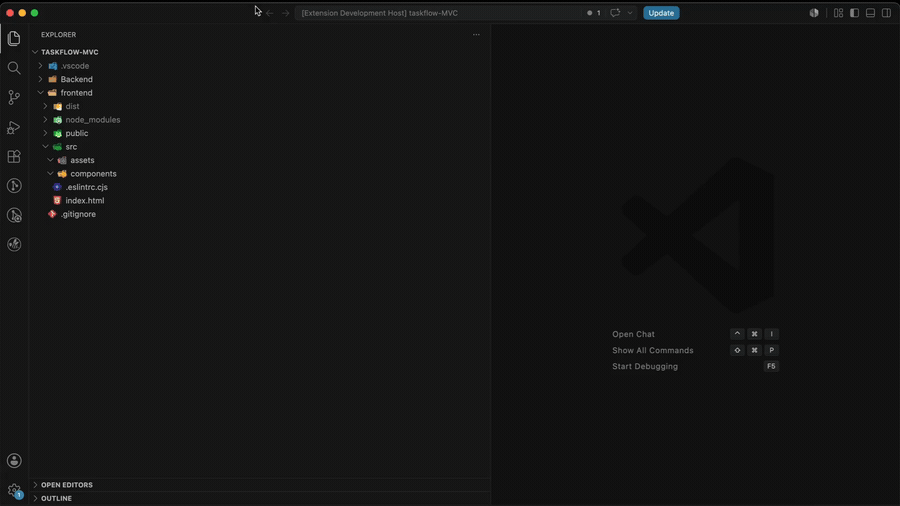The width and height of the screenshot is (900, 506).
Task: Click the index.html HTML file icon
Action: (57, 201)
